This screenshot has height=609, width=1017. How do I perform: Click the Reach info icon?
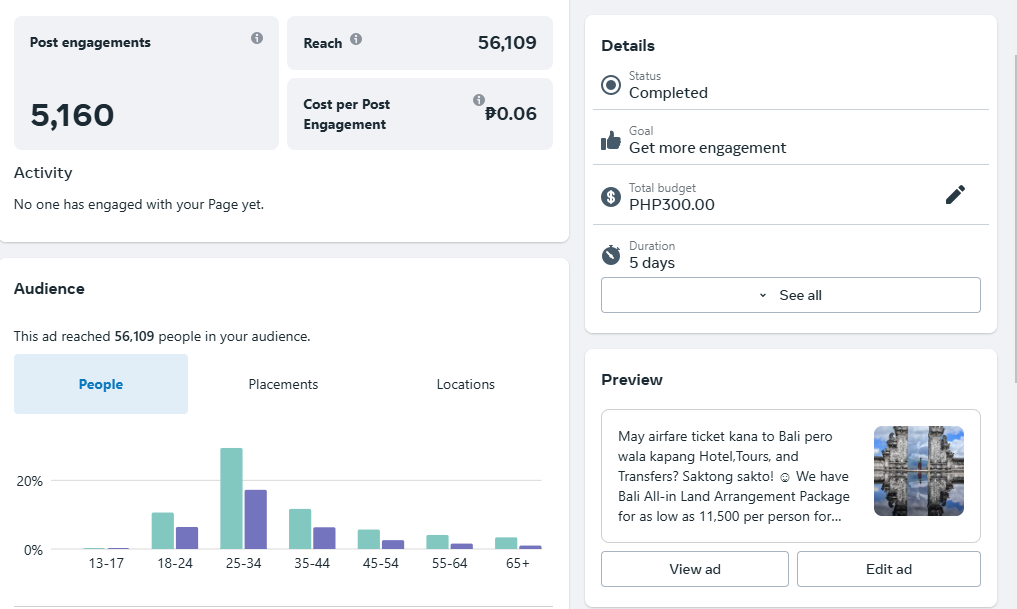pyautogui.click(x=356, y=40)
